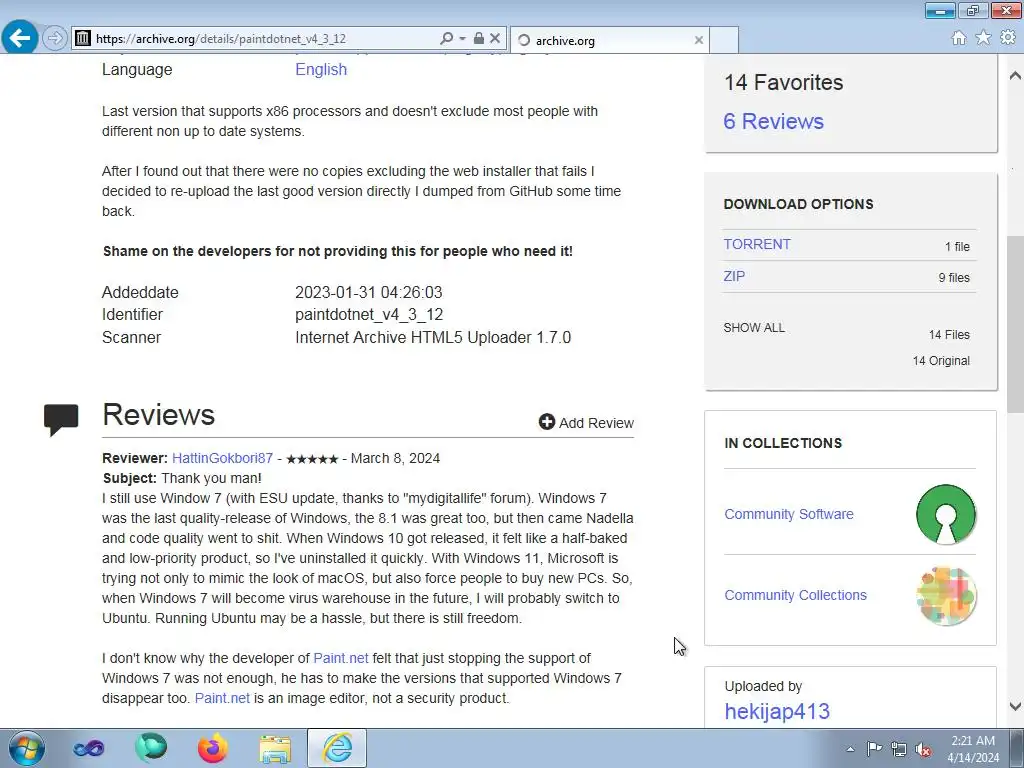The width and height of the screenshot is (1024, 768).
Task: Click the archive.org site icon in address bar
Action: point(83,39)
